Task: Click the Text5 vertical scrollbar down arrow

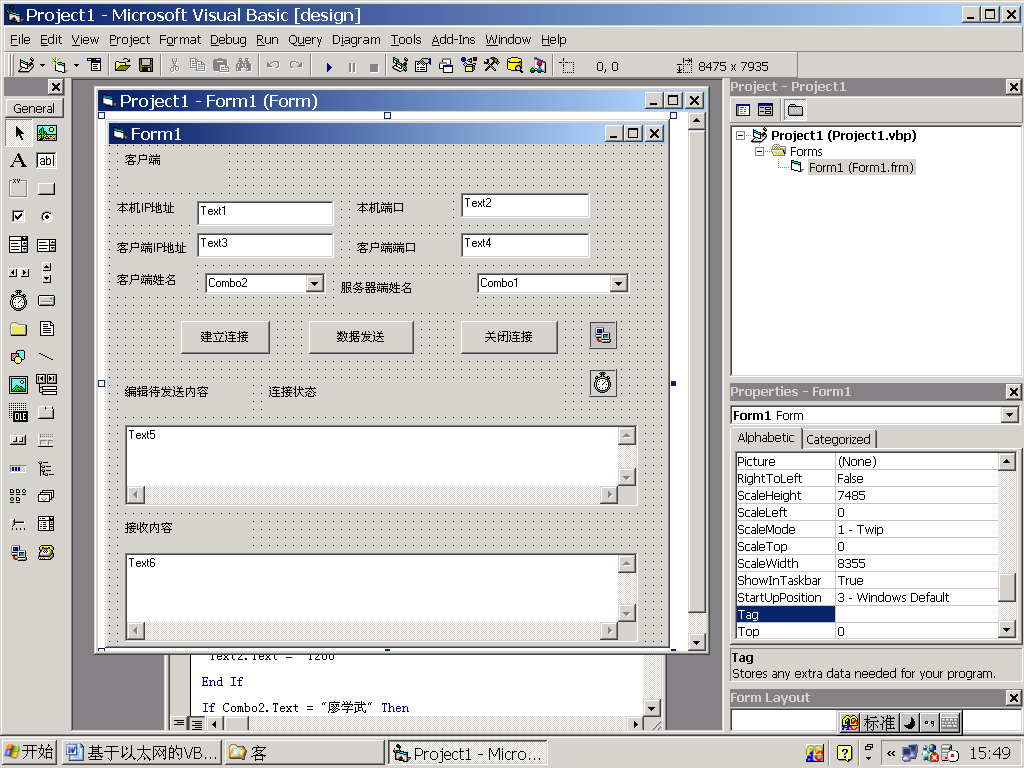Action: click(627, 477)
